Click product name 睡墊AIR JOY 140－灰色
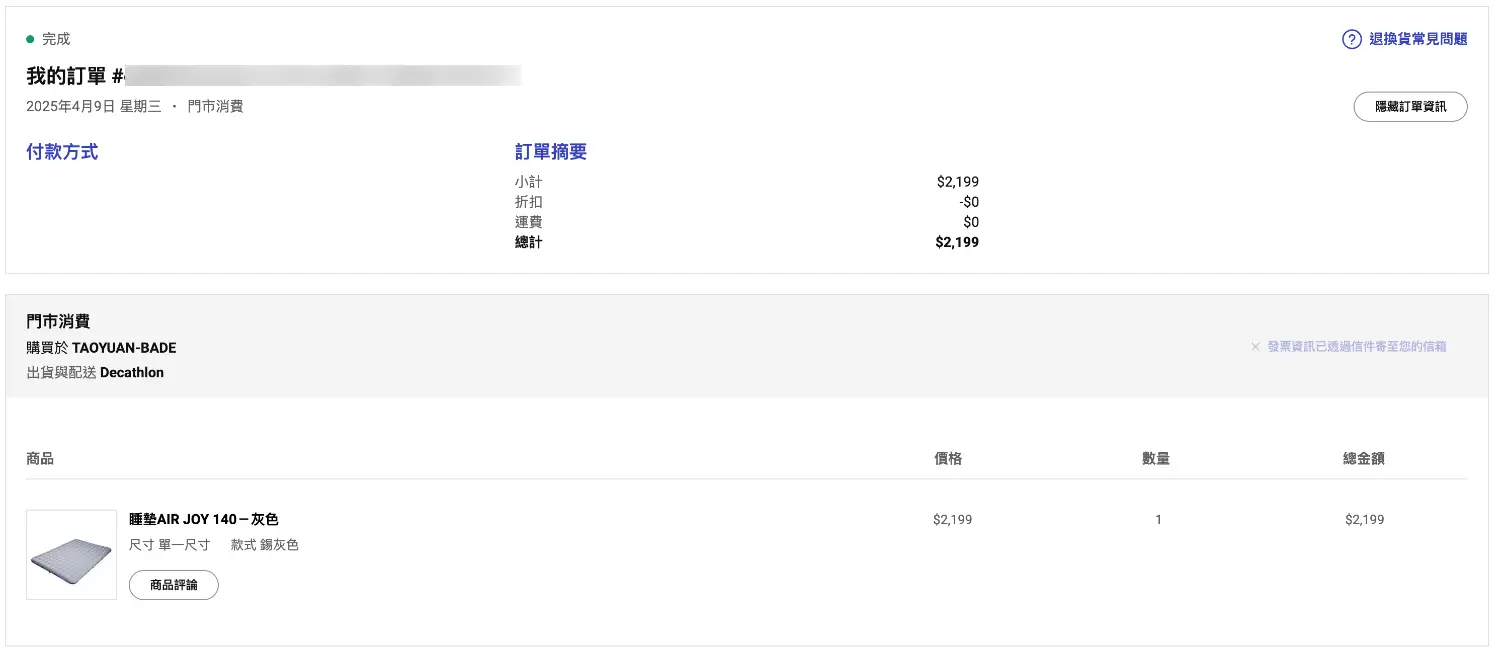The width and height of the screenshot is (1500, 653). (x=204, y=519)
